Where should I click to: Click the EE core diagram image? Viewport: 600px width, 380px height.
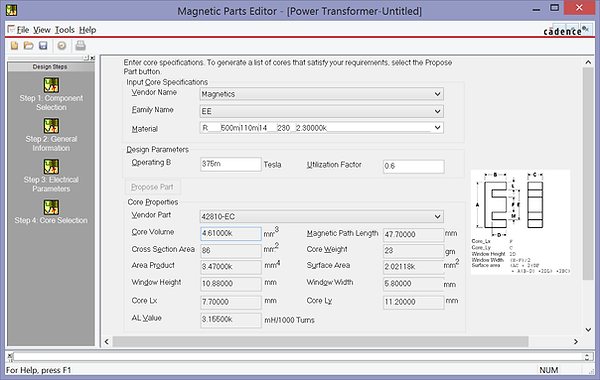(520, 222)
